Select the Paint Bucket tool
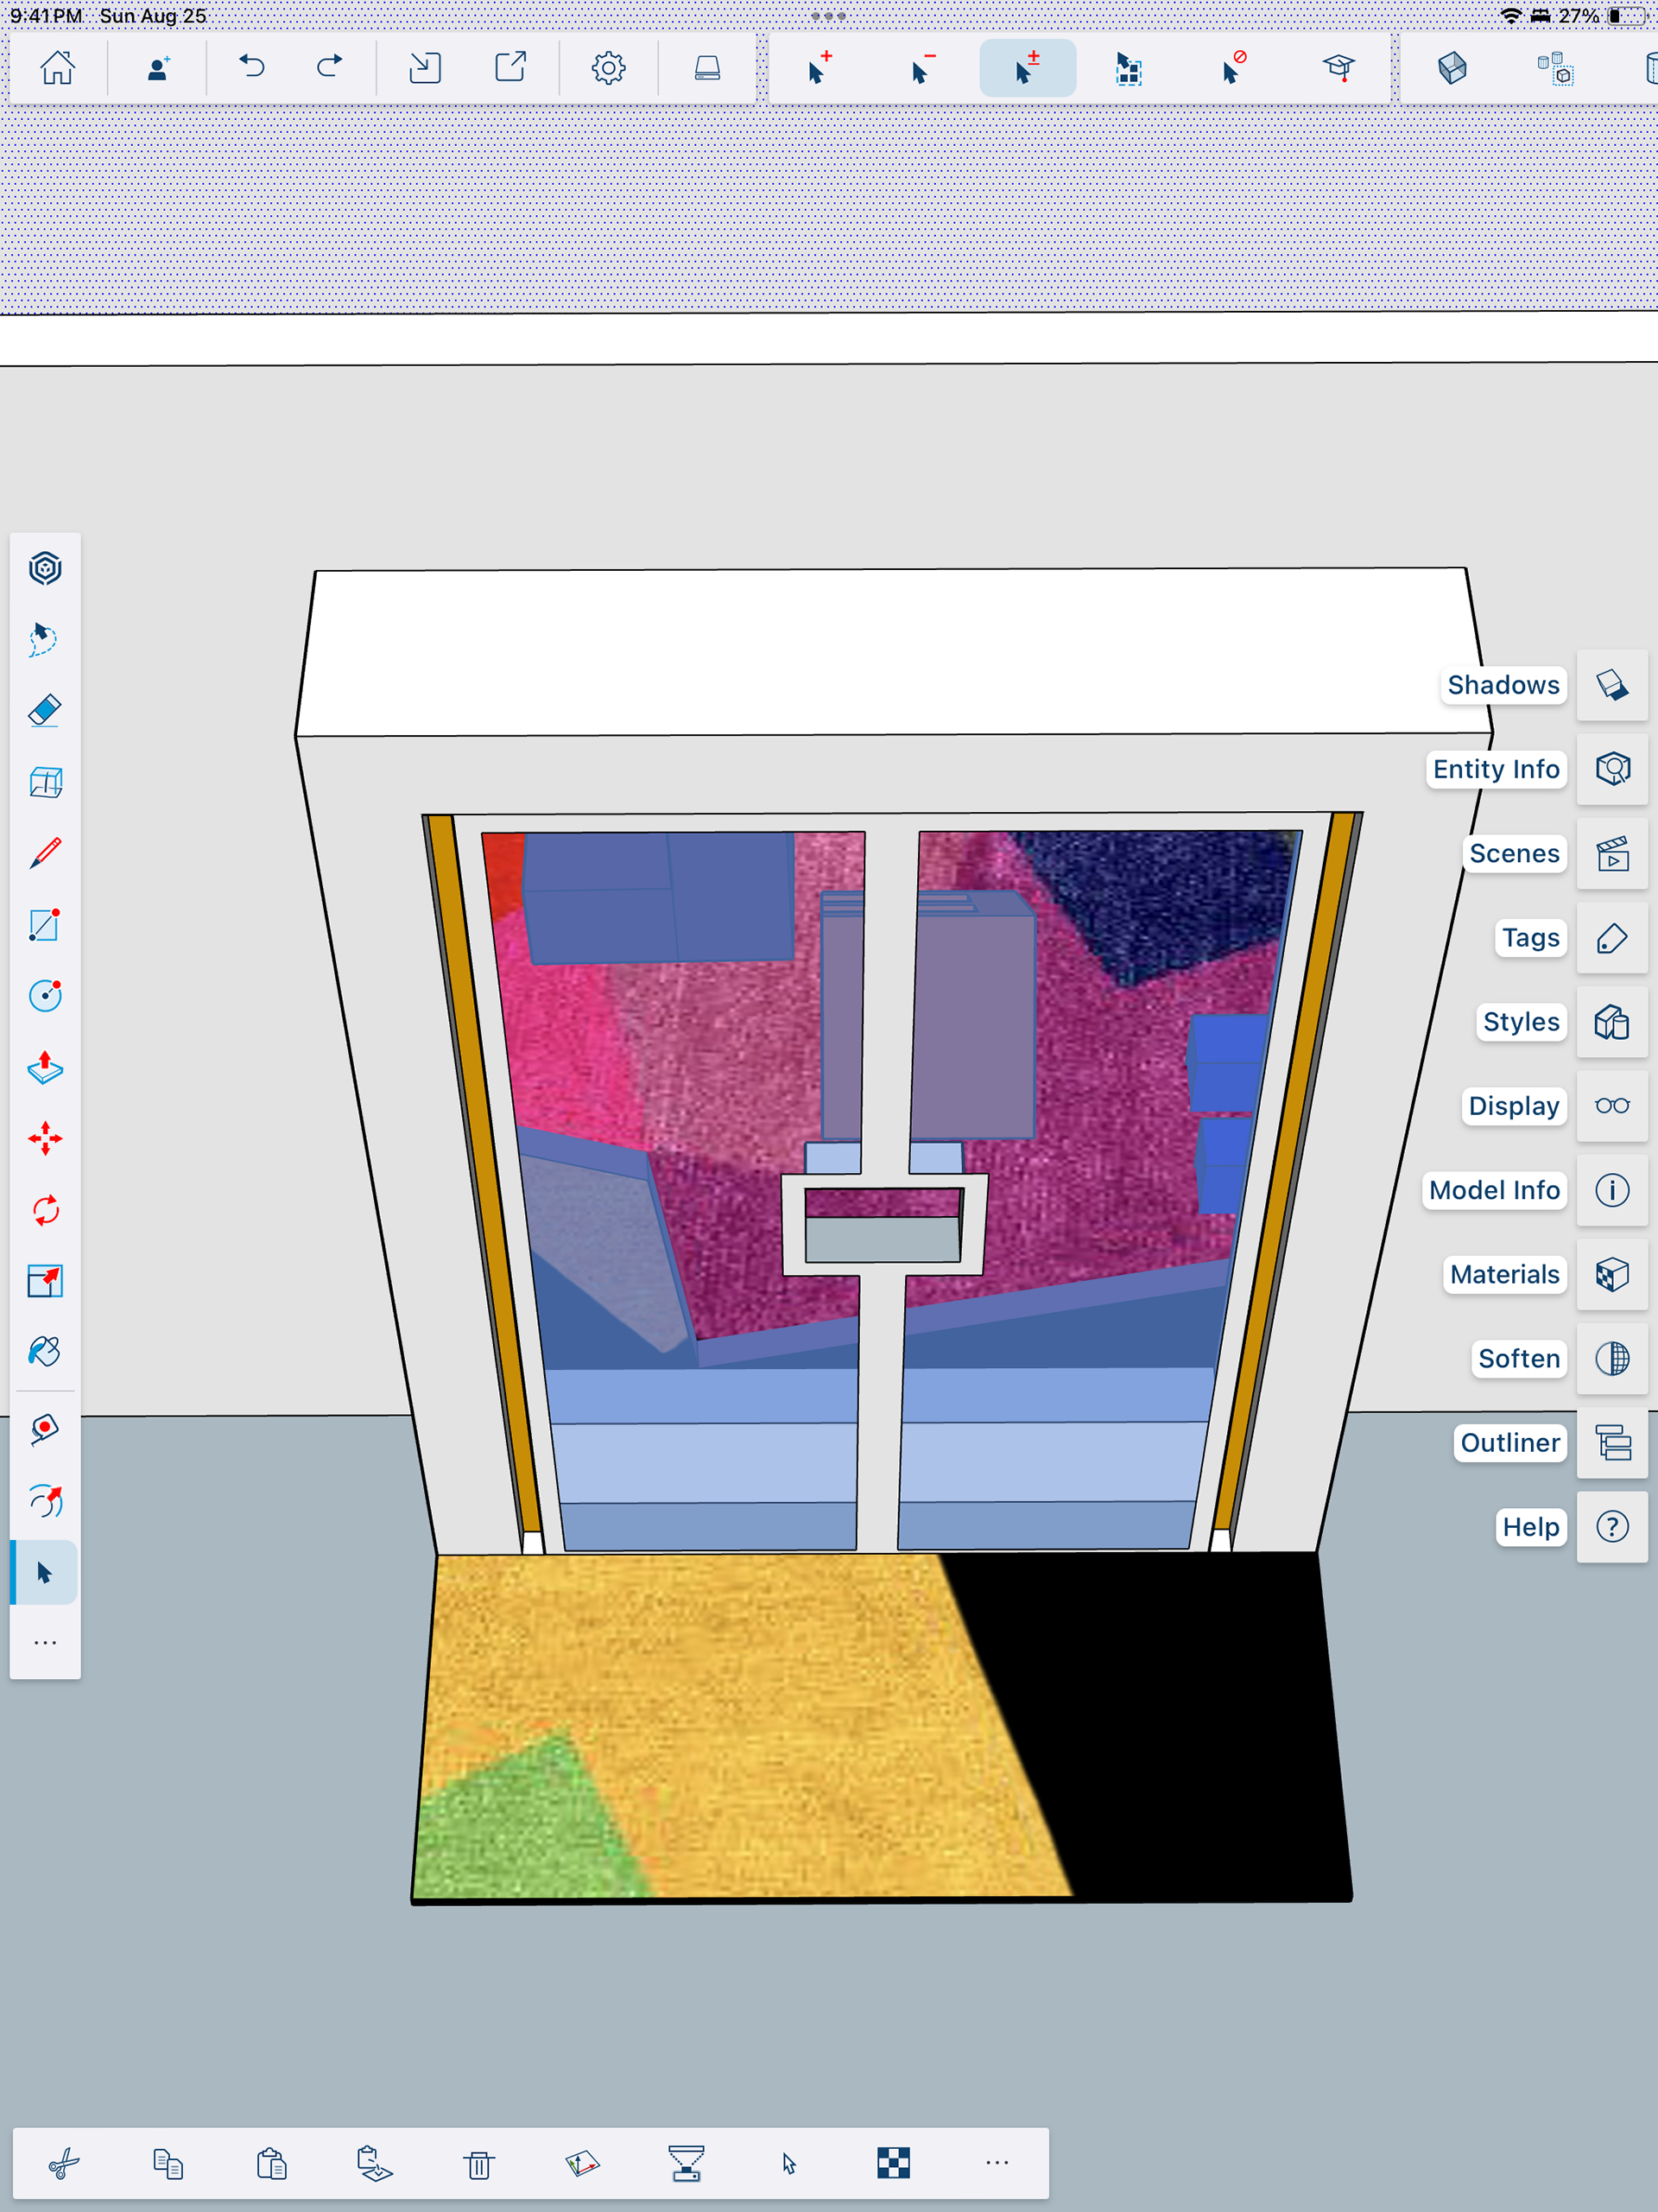The image size is (1658, 2212). point(45,1352)
